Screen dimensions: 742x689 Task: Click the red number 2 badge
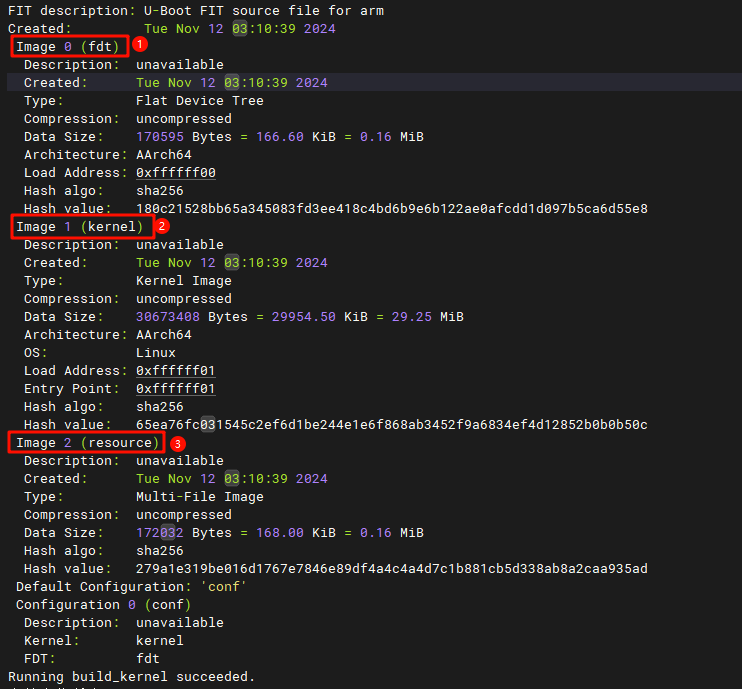(163, 226)
